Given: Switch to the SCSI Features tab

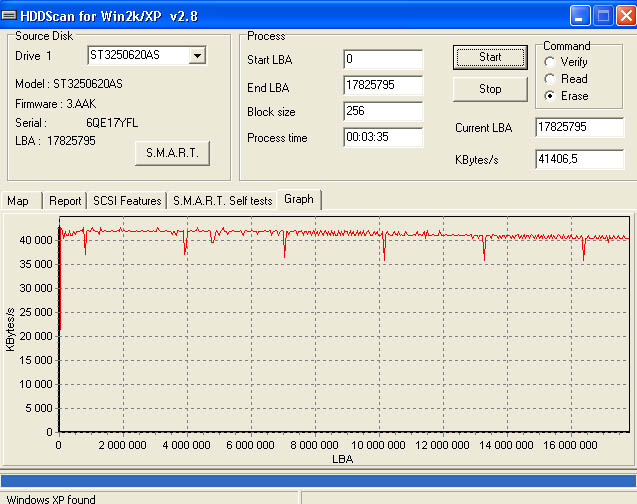Looking at the screenshot, I should (127, 200).
